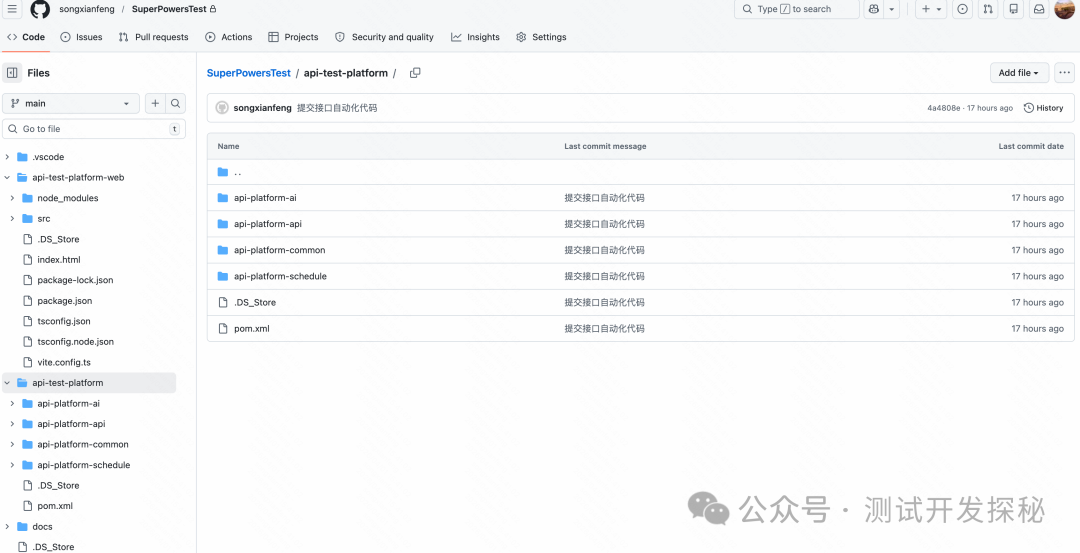
Task: Switch to the Projects tab
Action: pyautogui.click(x=293, y=37)
